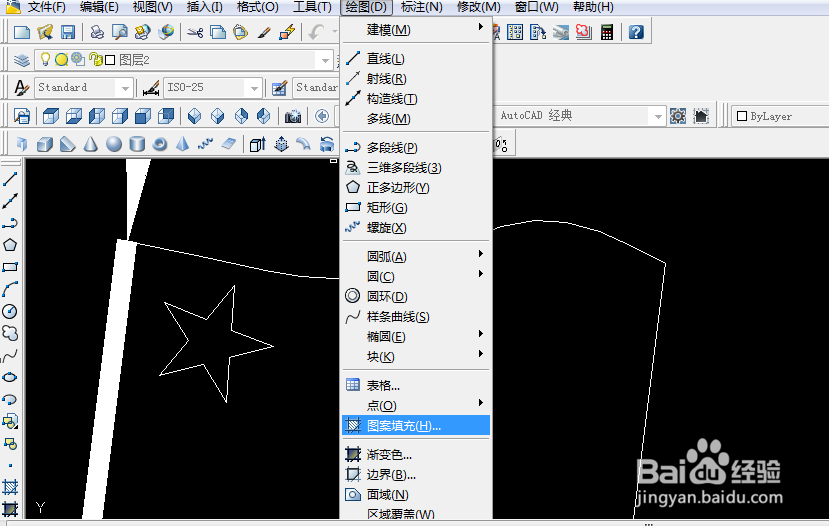Image resolution: width=829 pixels, height=526 pixels.
Task: Select the Sphere solid tool
Action: [114, 144]
